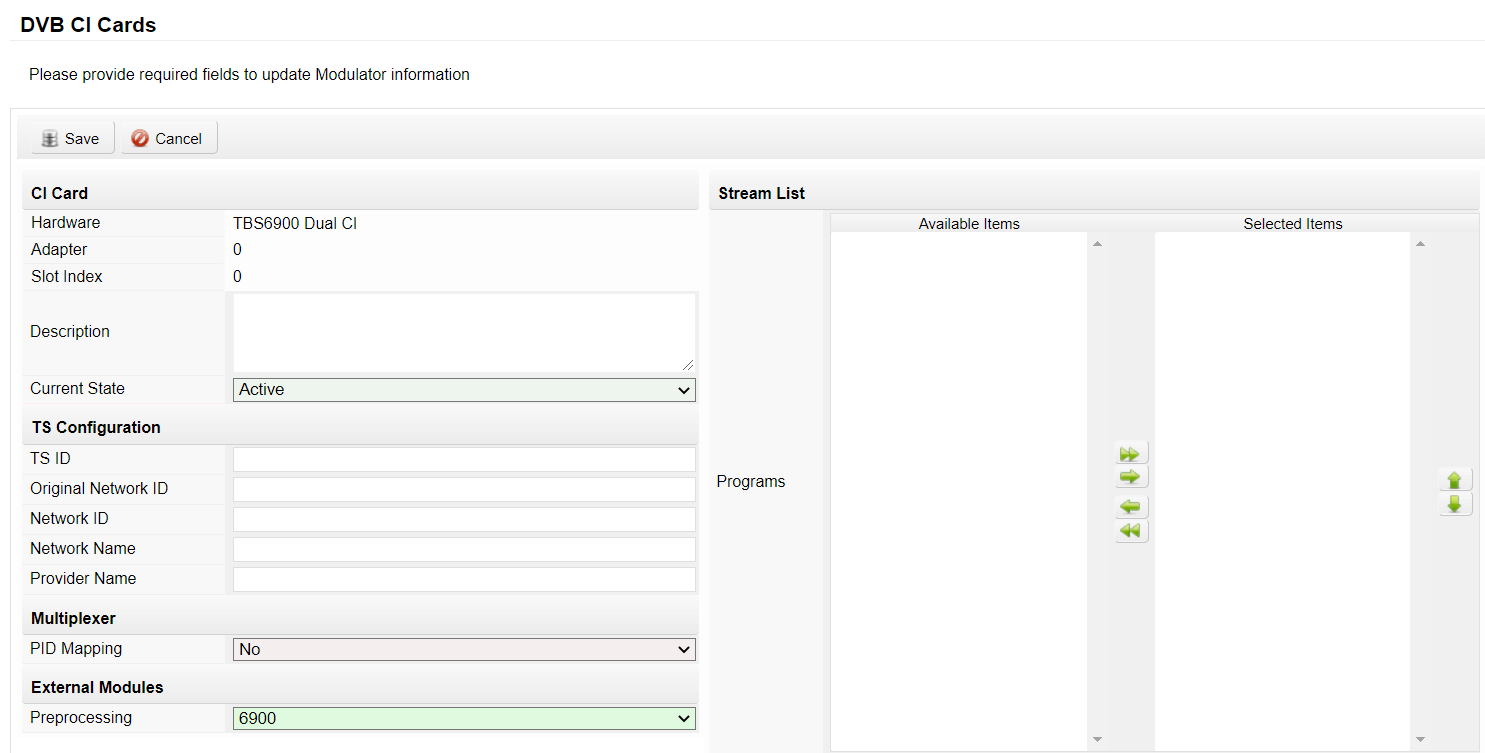Click the single left arrow to remove selected program
Viewport: 1485px width, 753px height.
click(1131, 507)
